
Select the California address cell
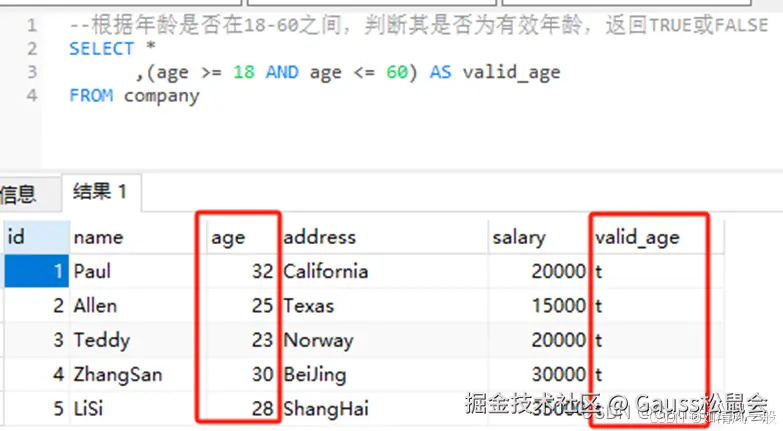pos(383,271)
